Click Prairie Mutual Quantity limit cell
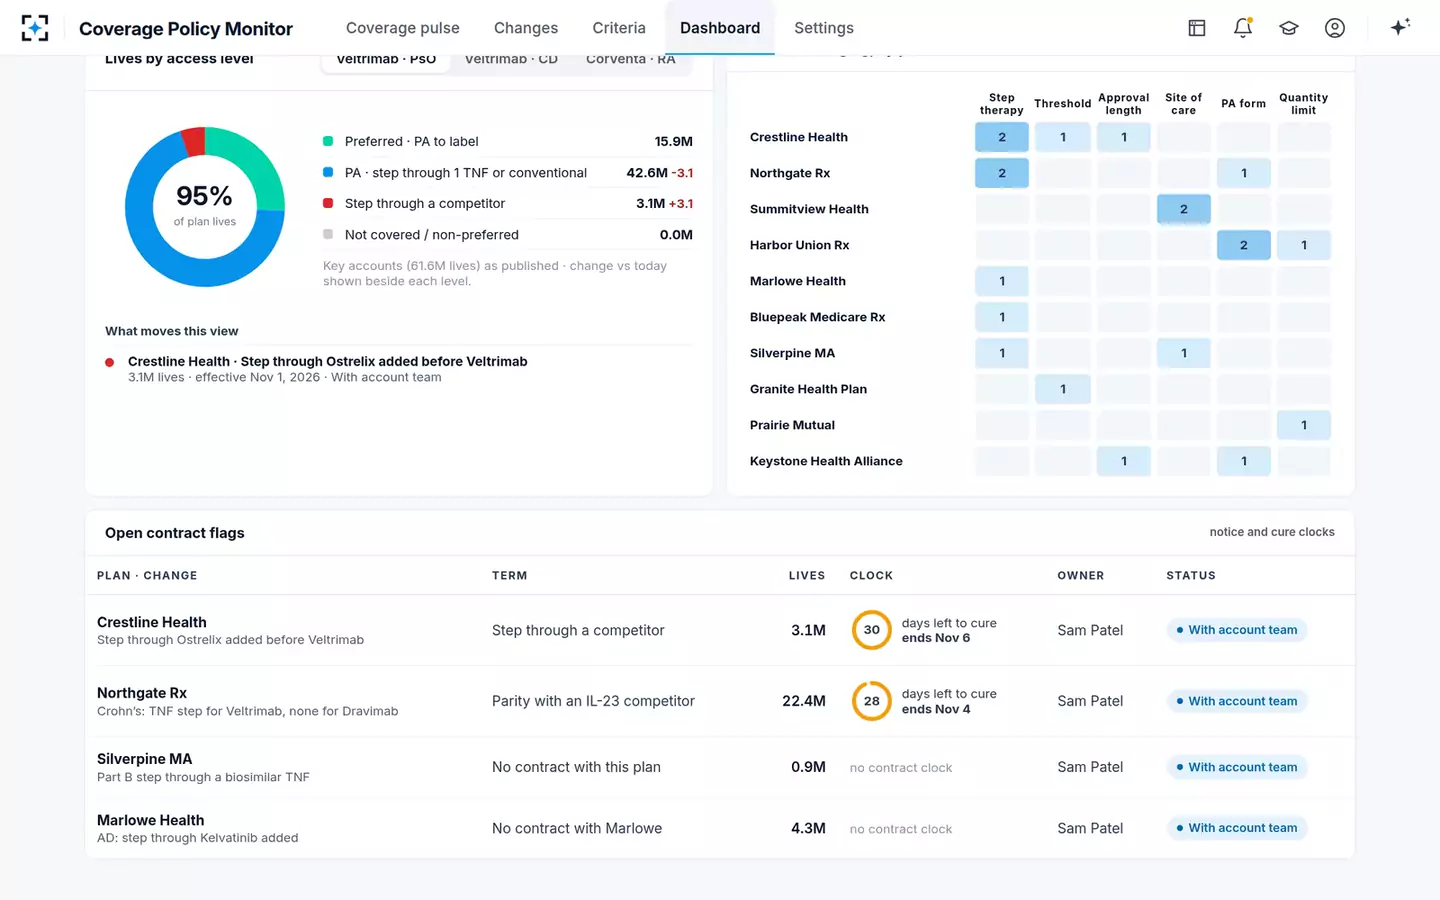Image resolution: width=1440 pixels, height=900 pixels. (x=1304, y=425)
